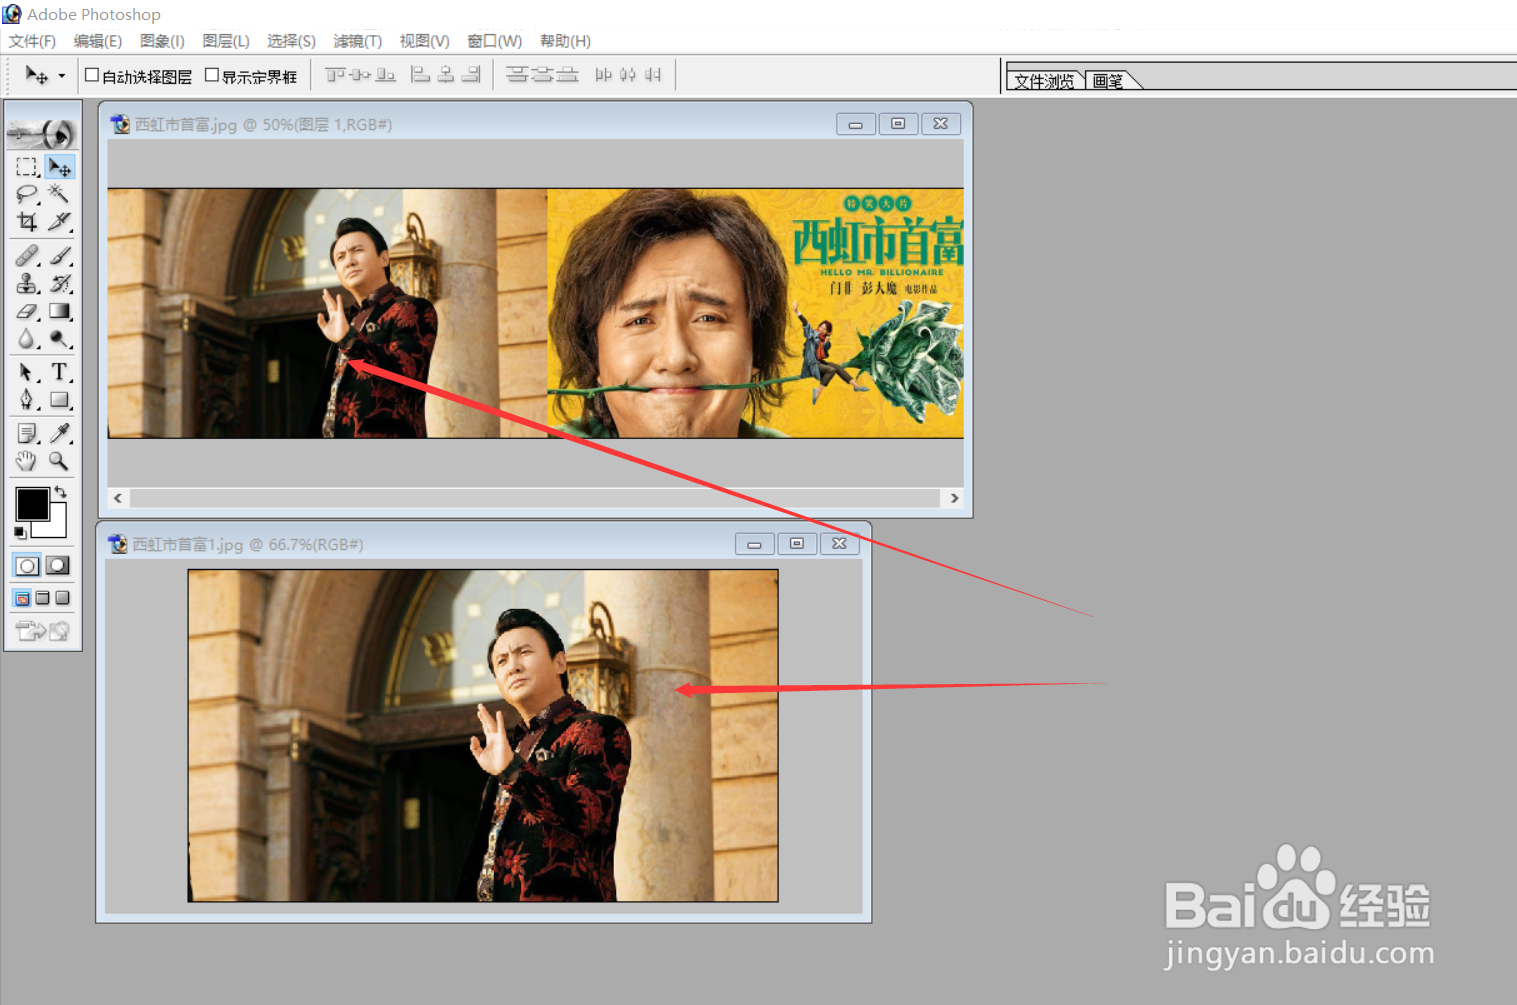Image resolution: width=1517 pixels, height=1005 pixels.
Task: Select the Gradient tool
Action: tap(60, 311)
